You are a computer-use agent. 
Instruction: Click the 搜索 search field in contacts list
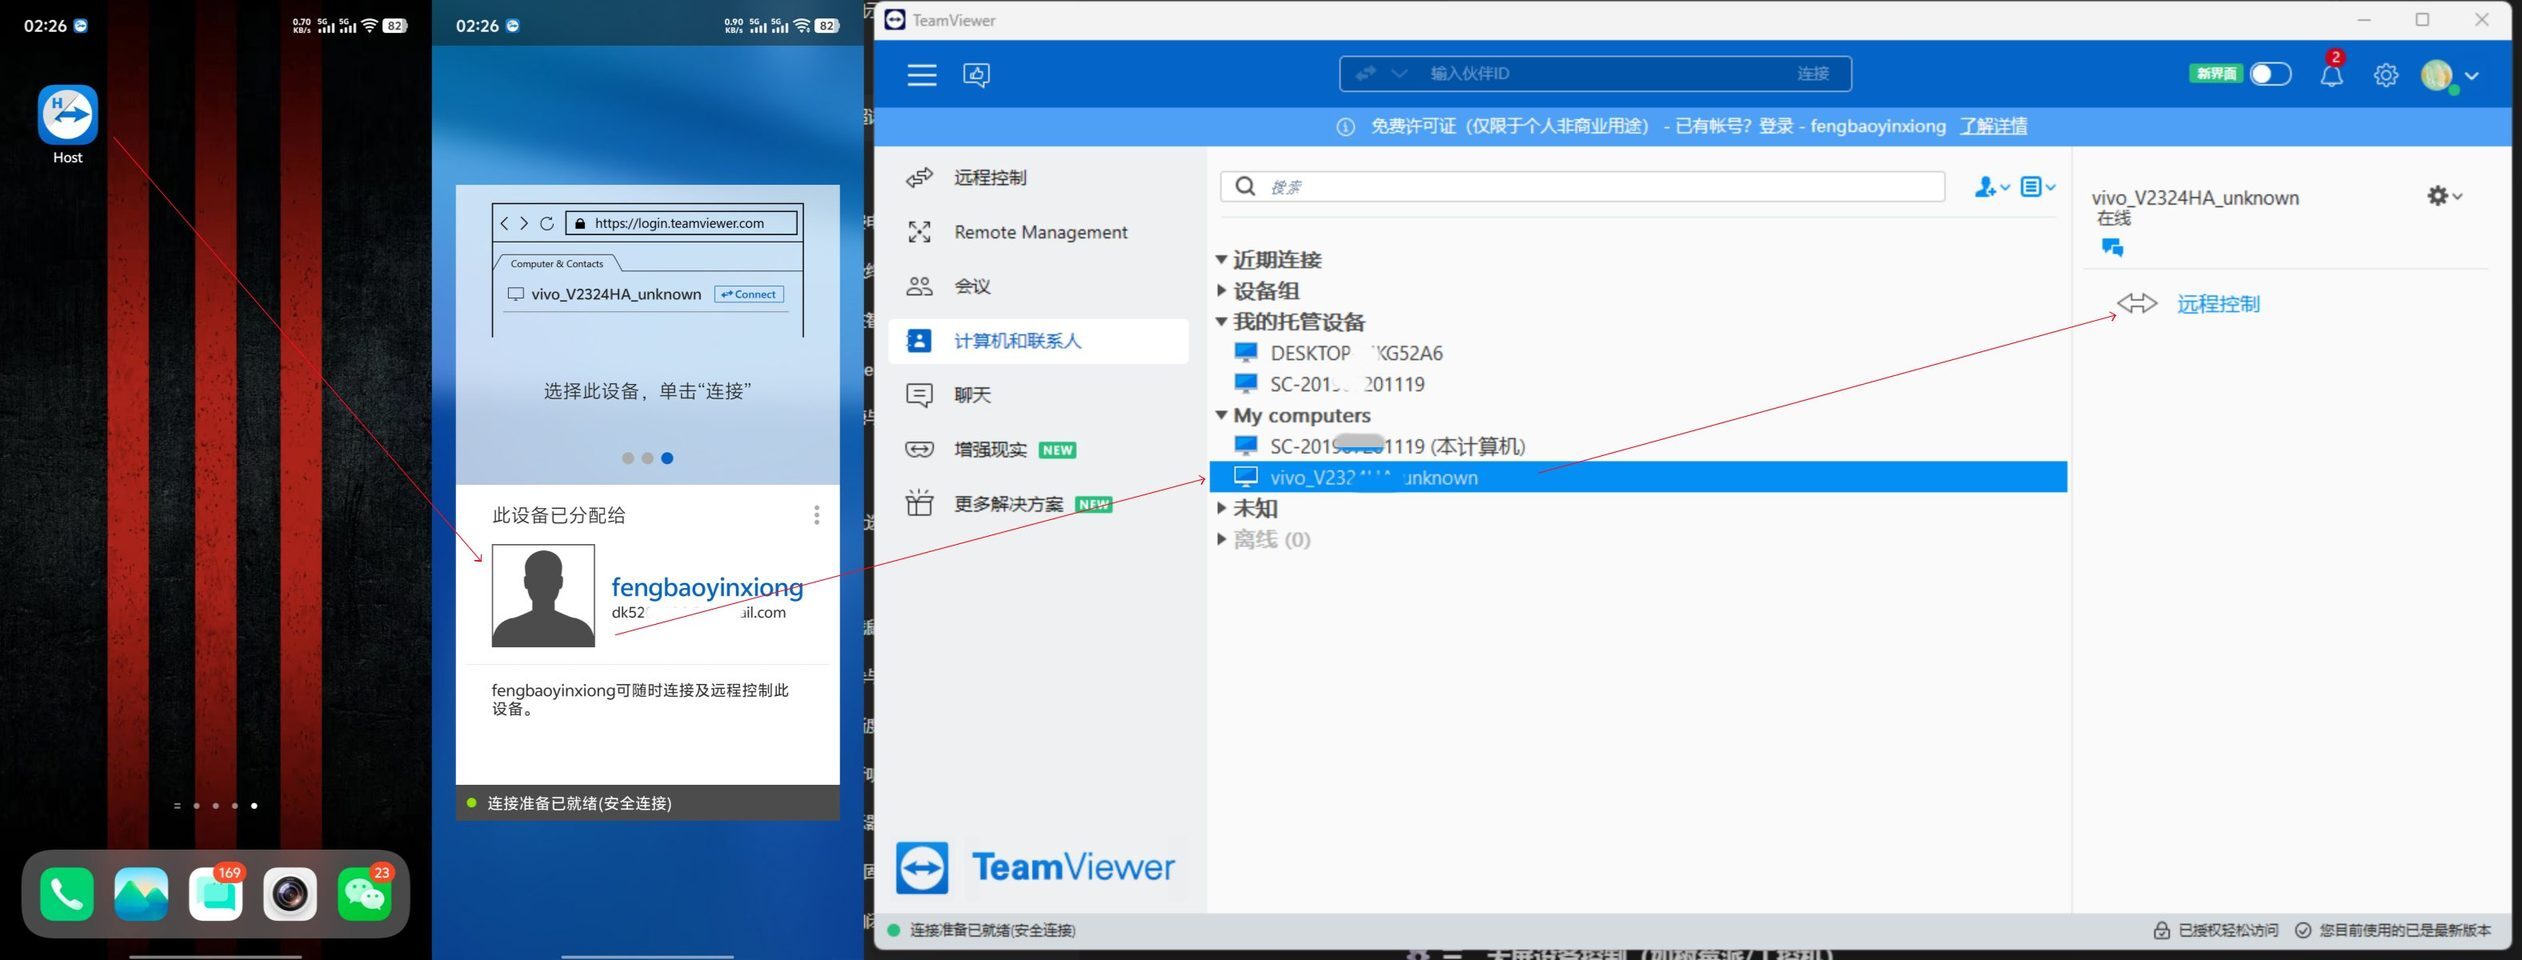tap(1582, 187)
